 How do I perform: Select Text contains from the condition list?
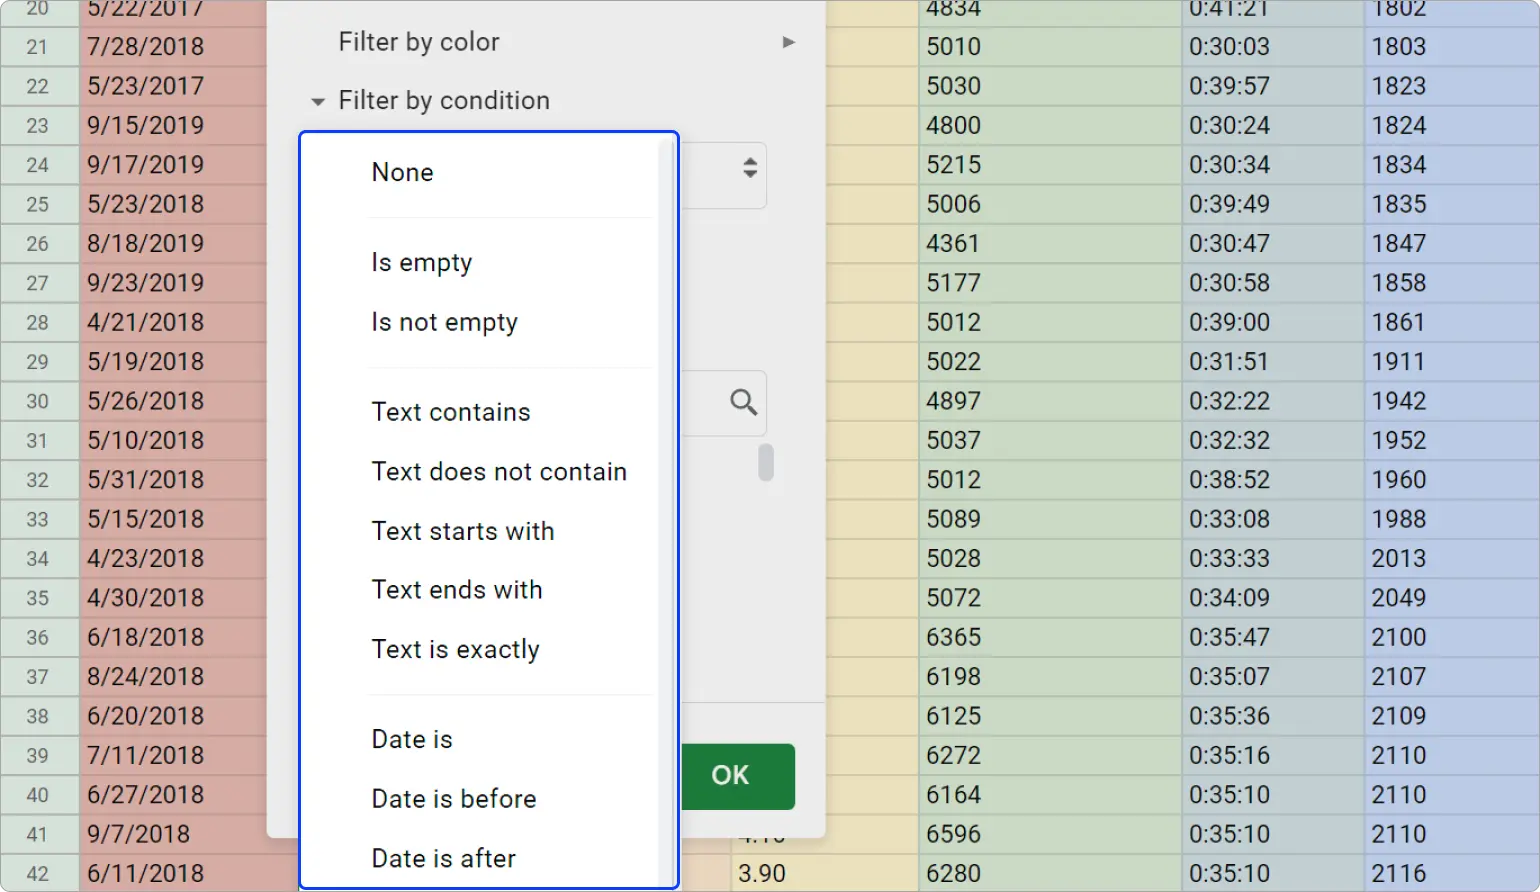(x=450, y=411)
